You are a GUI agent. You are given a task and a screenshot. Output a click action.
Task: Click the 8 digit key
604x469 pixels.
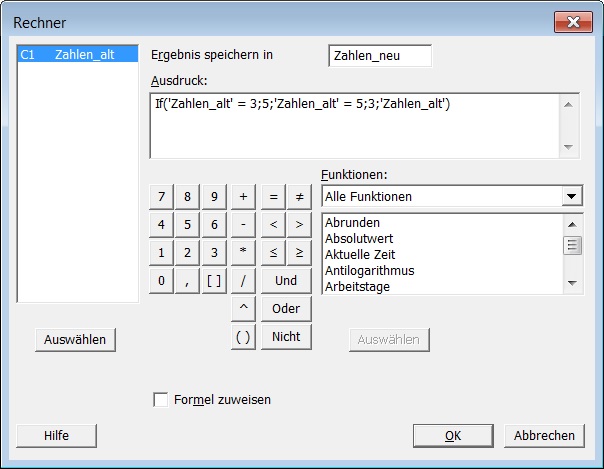click(x=187, y=197)
